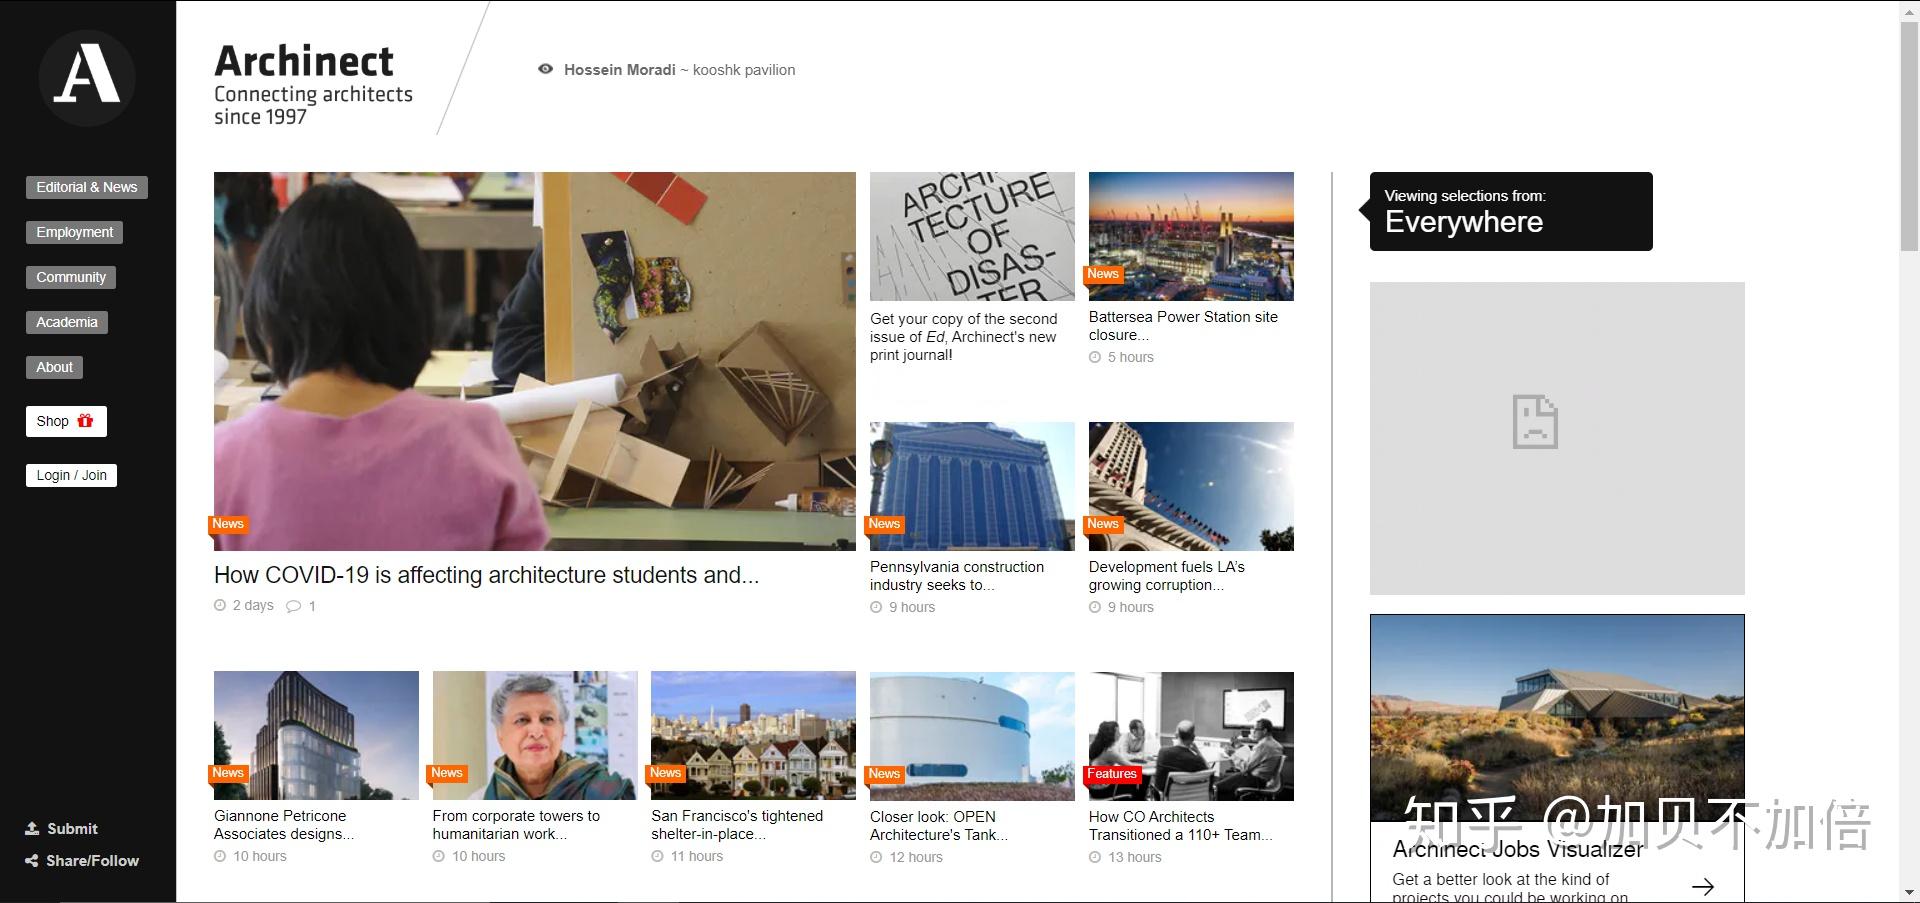The image size is (1920, 903).
Task: Open the Archinect Jobs Visualizer image
Action: (1557, 718)
